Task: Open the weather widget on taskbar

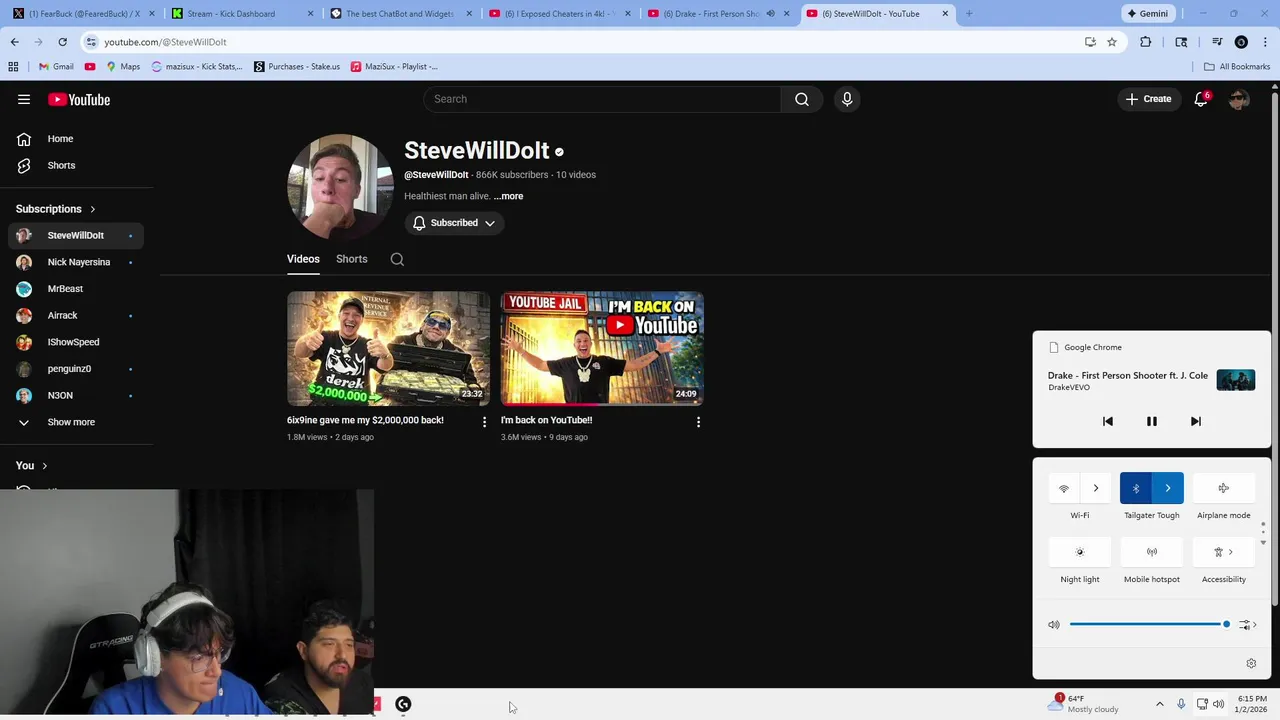Action: click(1083, 704)
